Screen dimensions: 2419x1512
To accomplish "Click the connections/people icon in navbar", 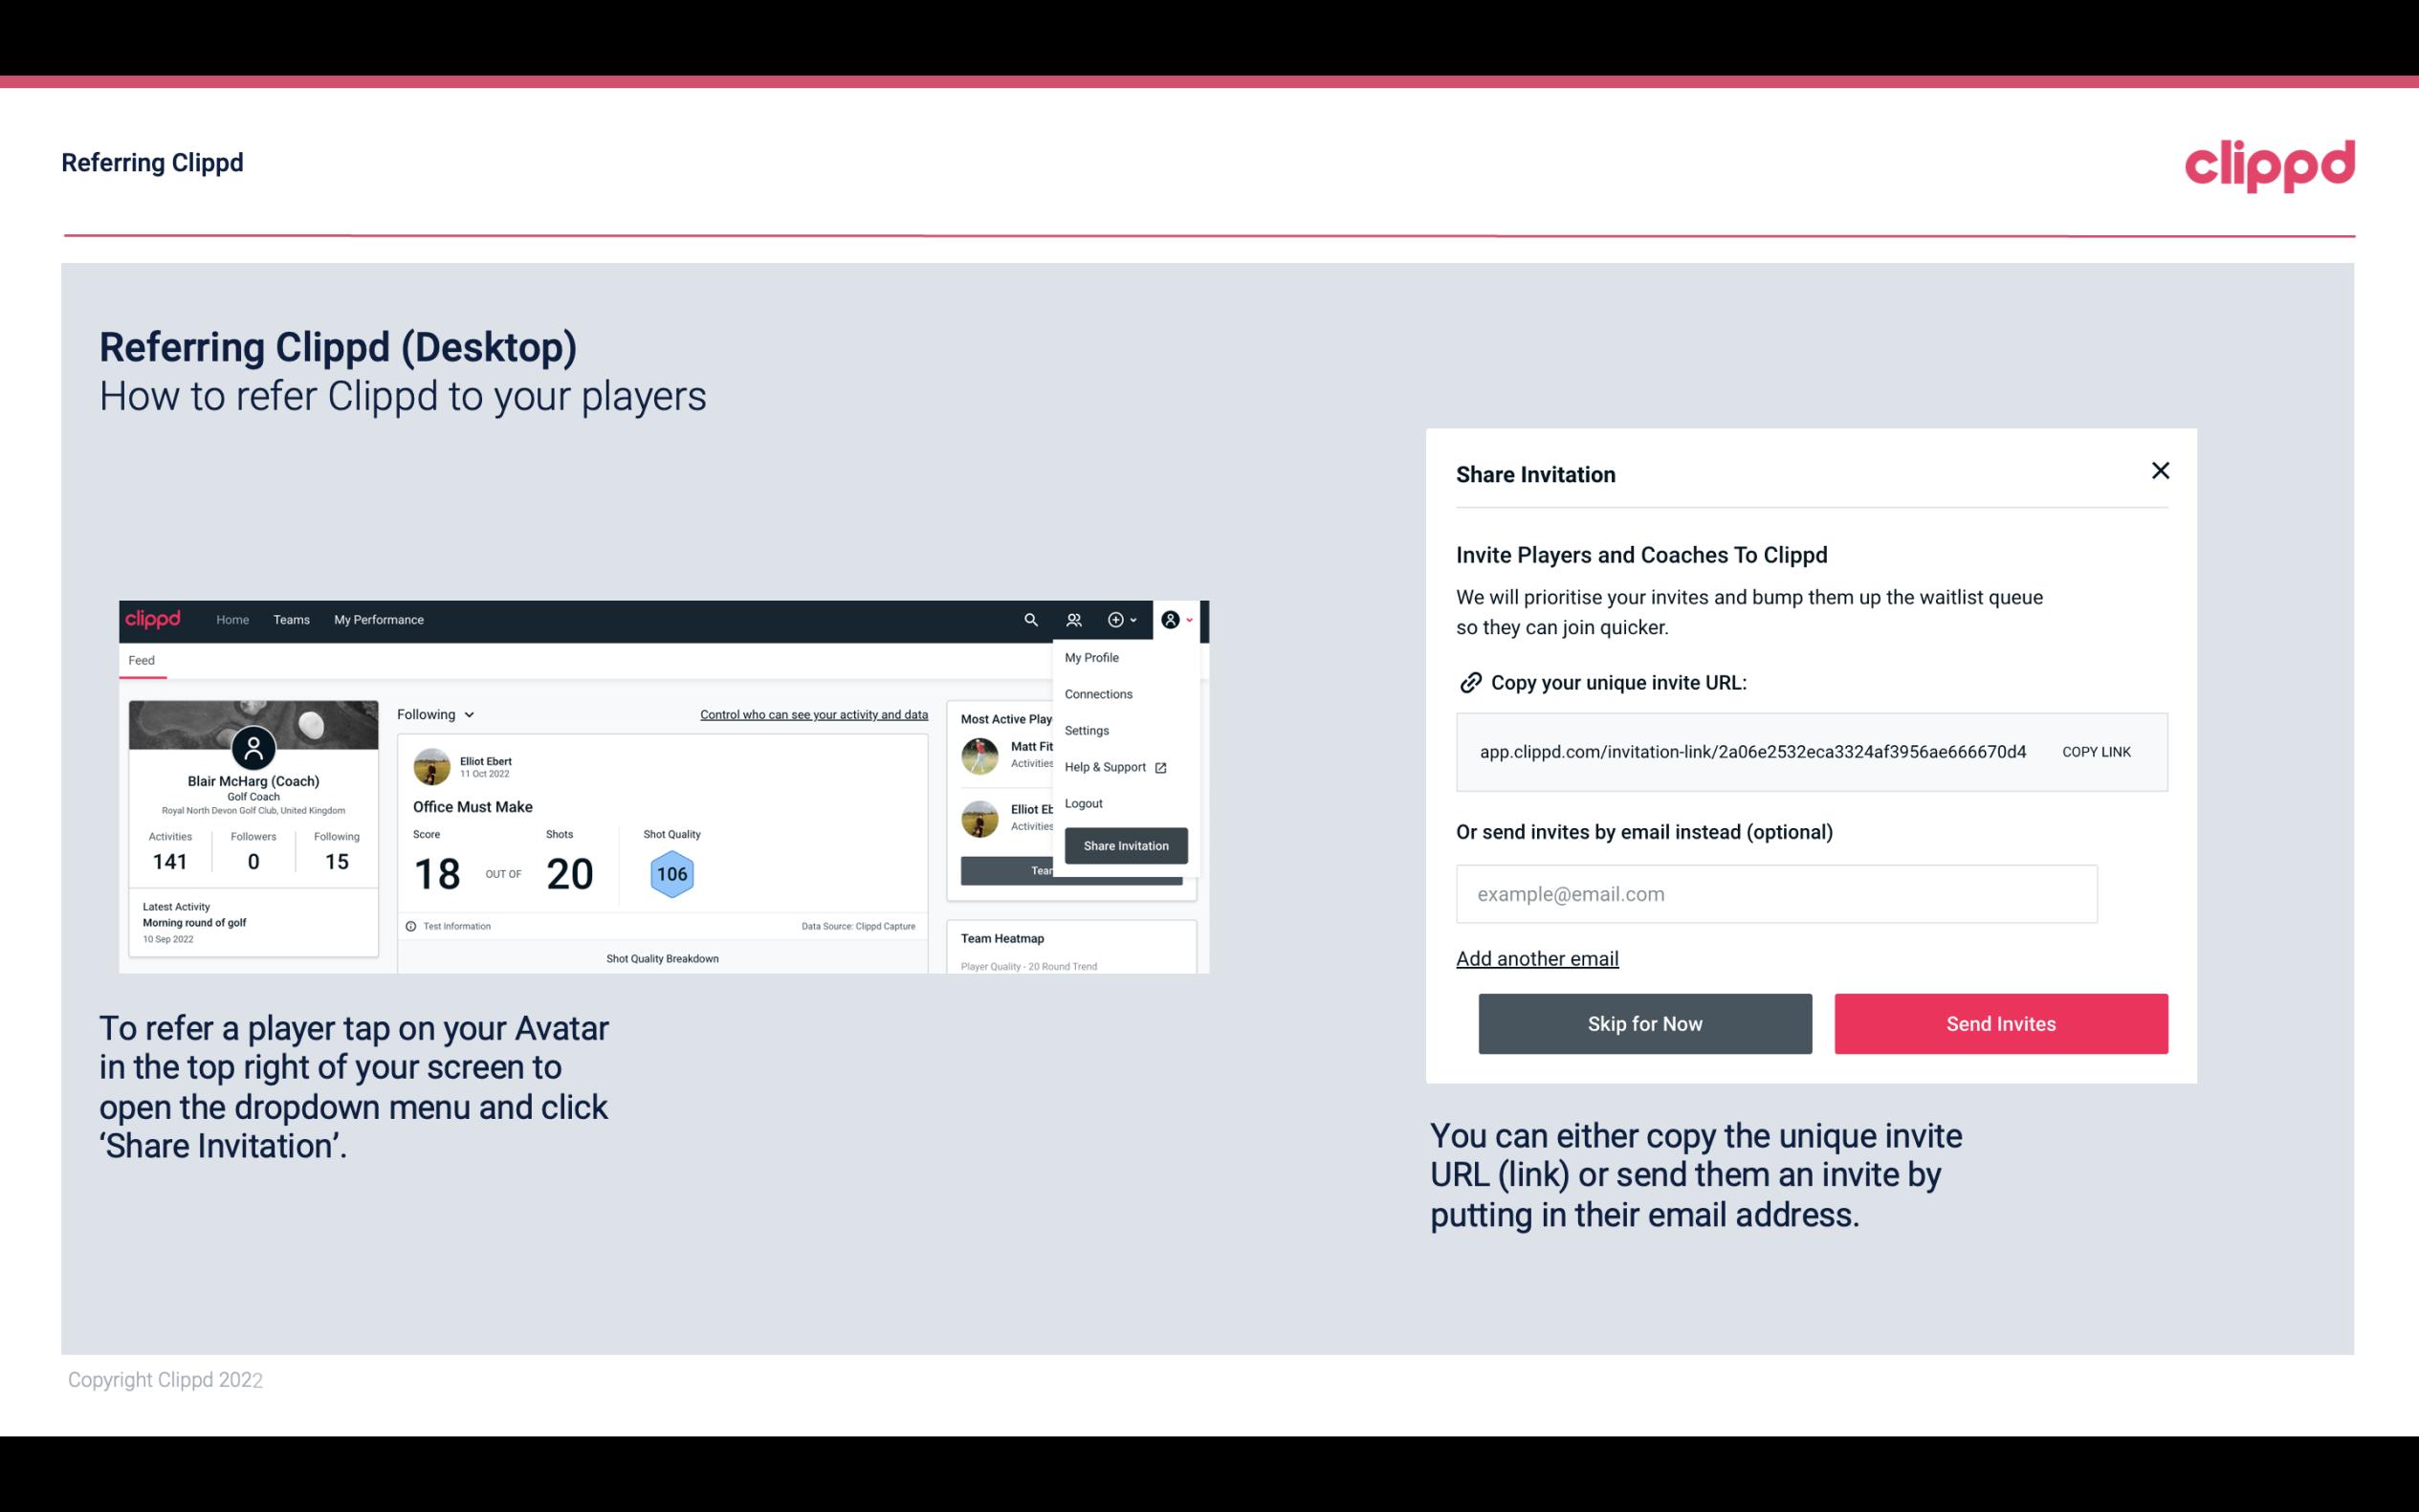I will pyautogui.click(x=1074, y=619).
